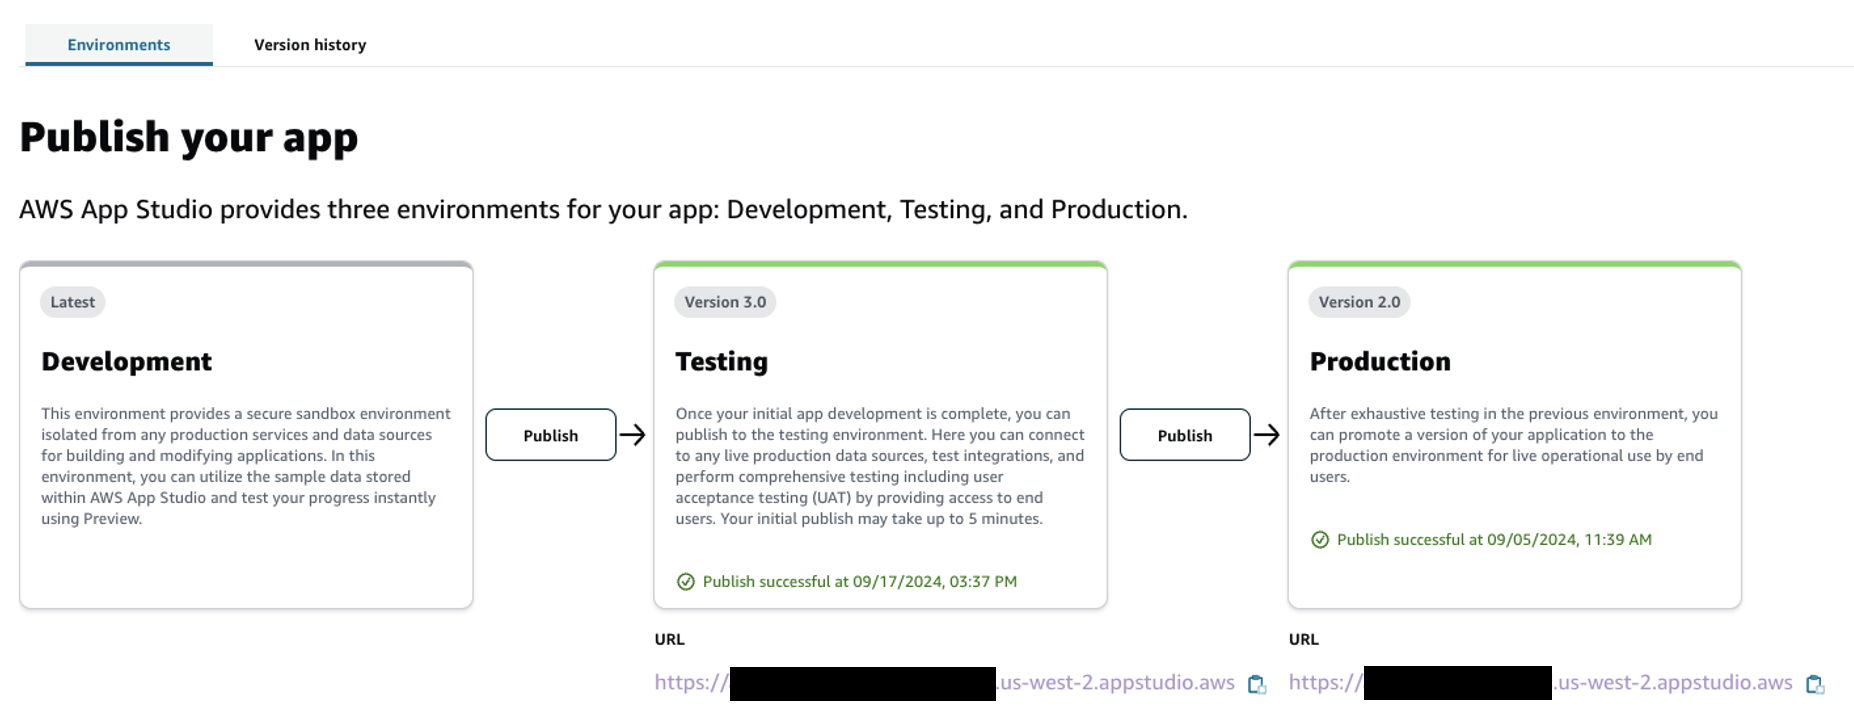Screen dimensions: 1854x728
Task: Click the Version 3.0 badge
Action: pyautogui.click(x=725, y=302)
